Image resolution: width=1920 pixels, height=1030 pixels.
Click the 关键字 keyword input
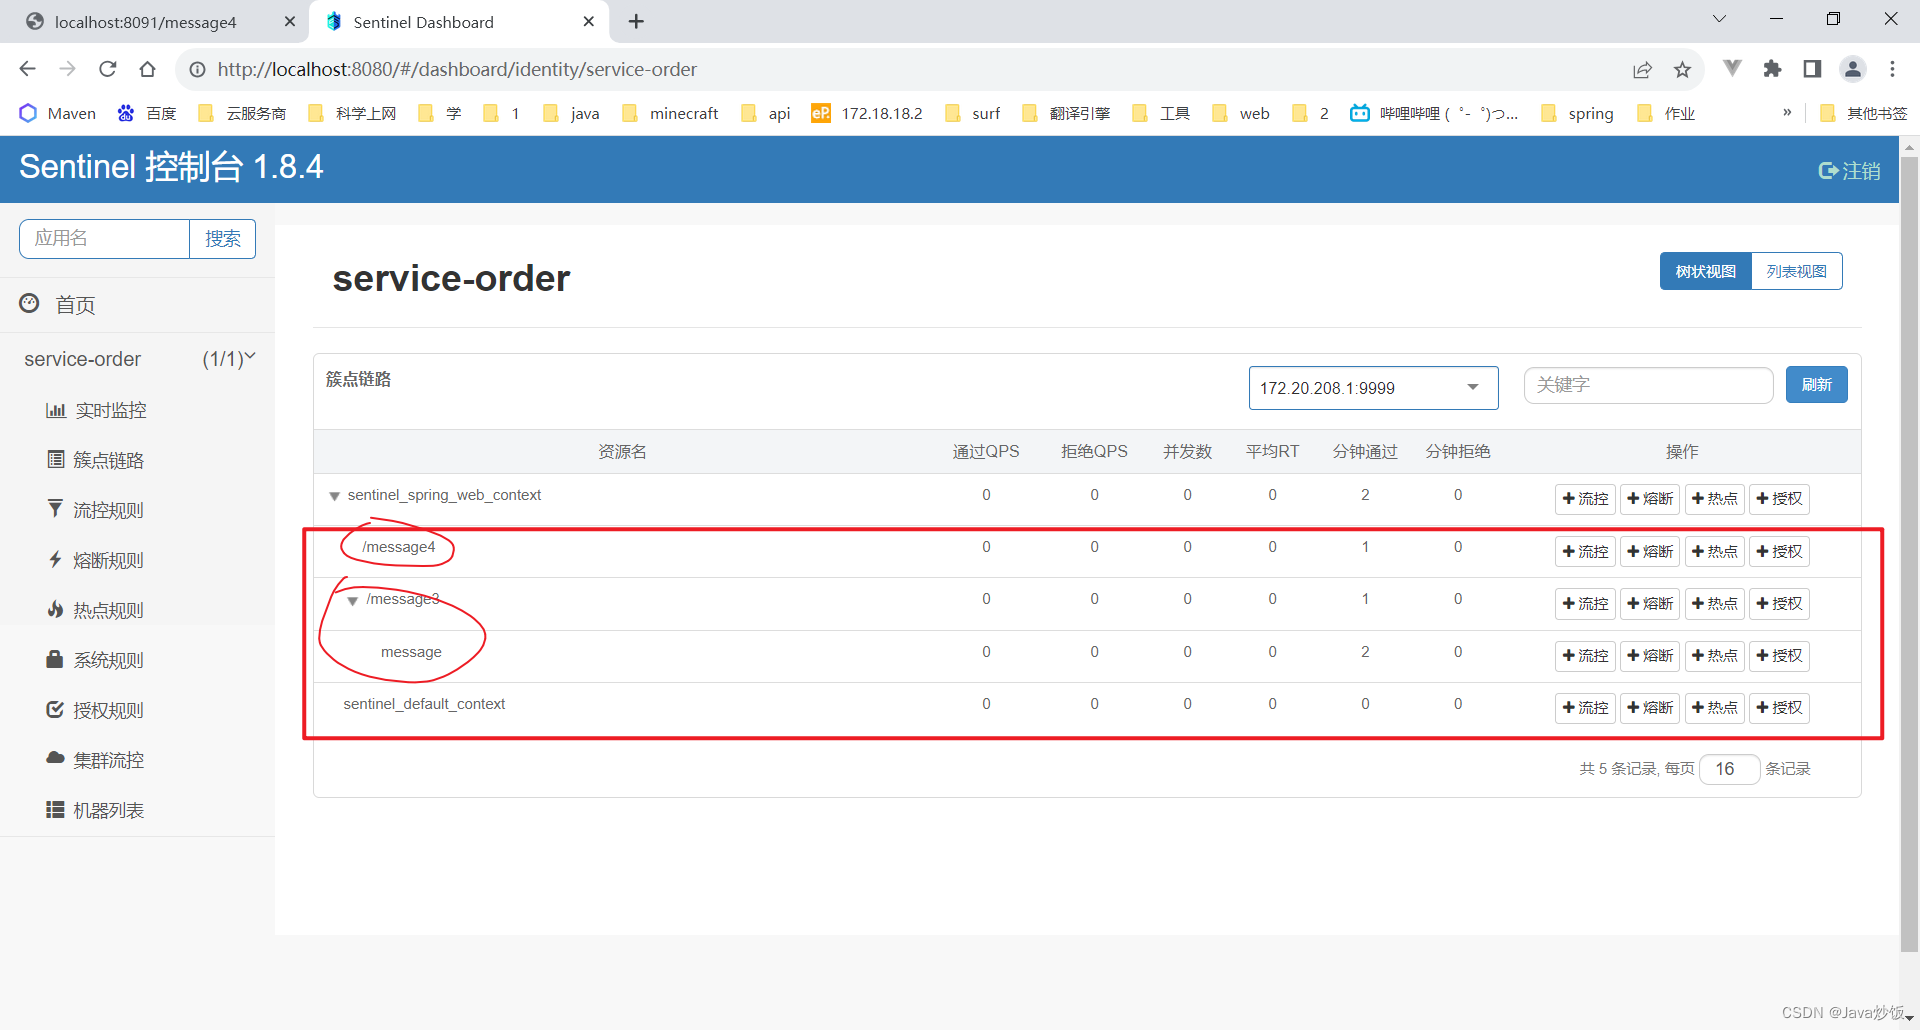tap(1648, 385)
